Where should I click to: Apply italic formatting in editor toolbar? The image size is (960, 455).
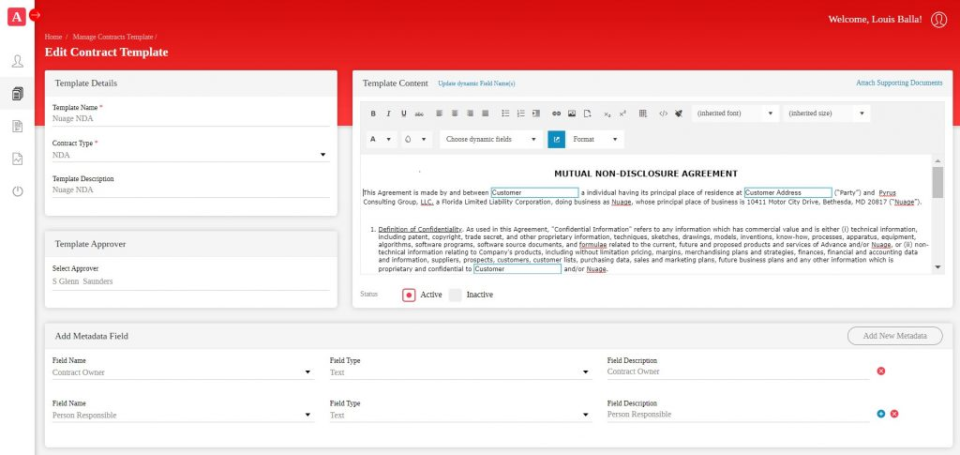388,113
